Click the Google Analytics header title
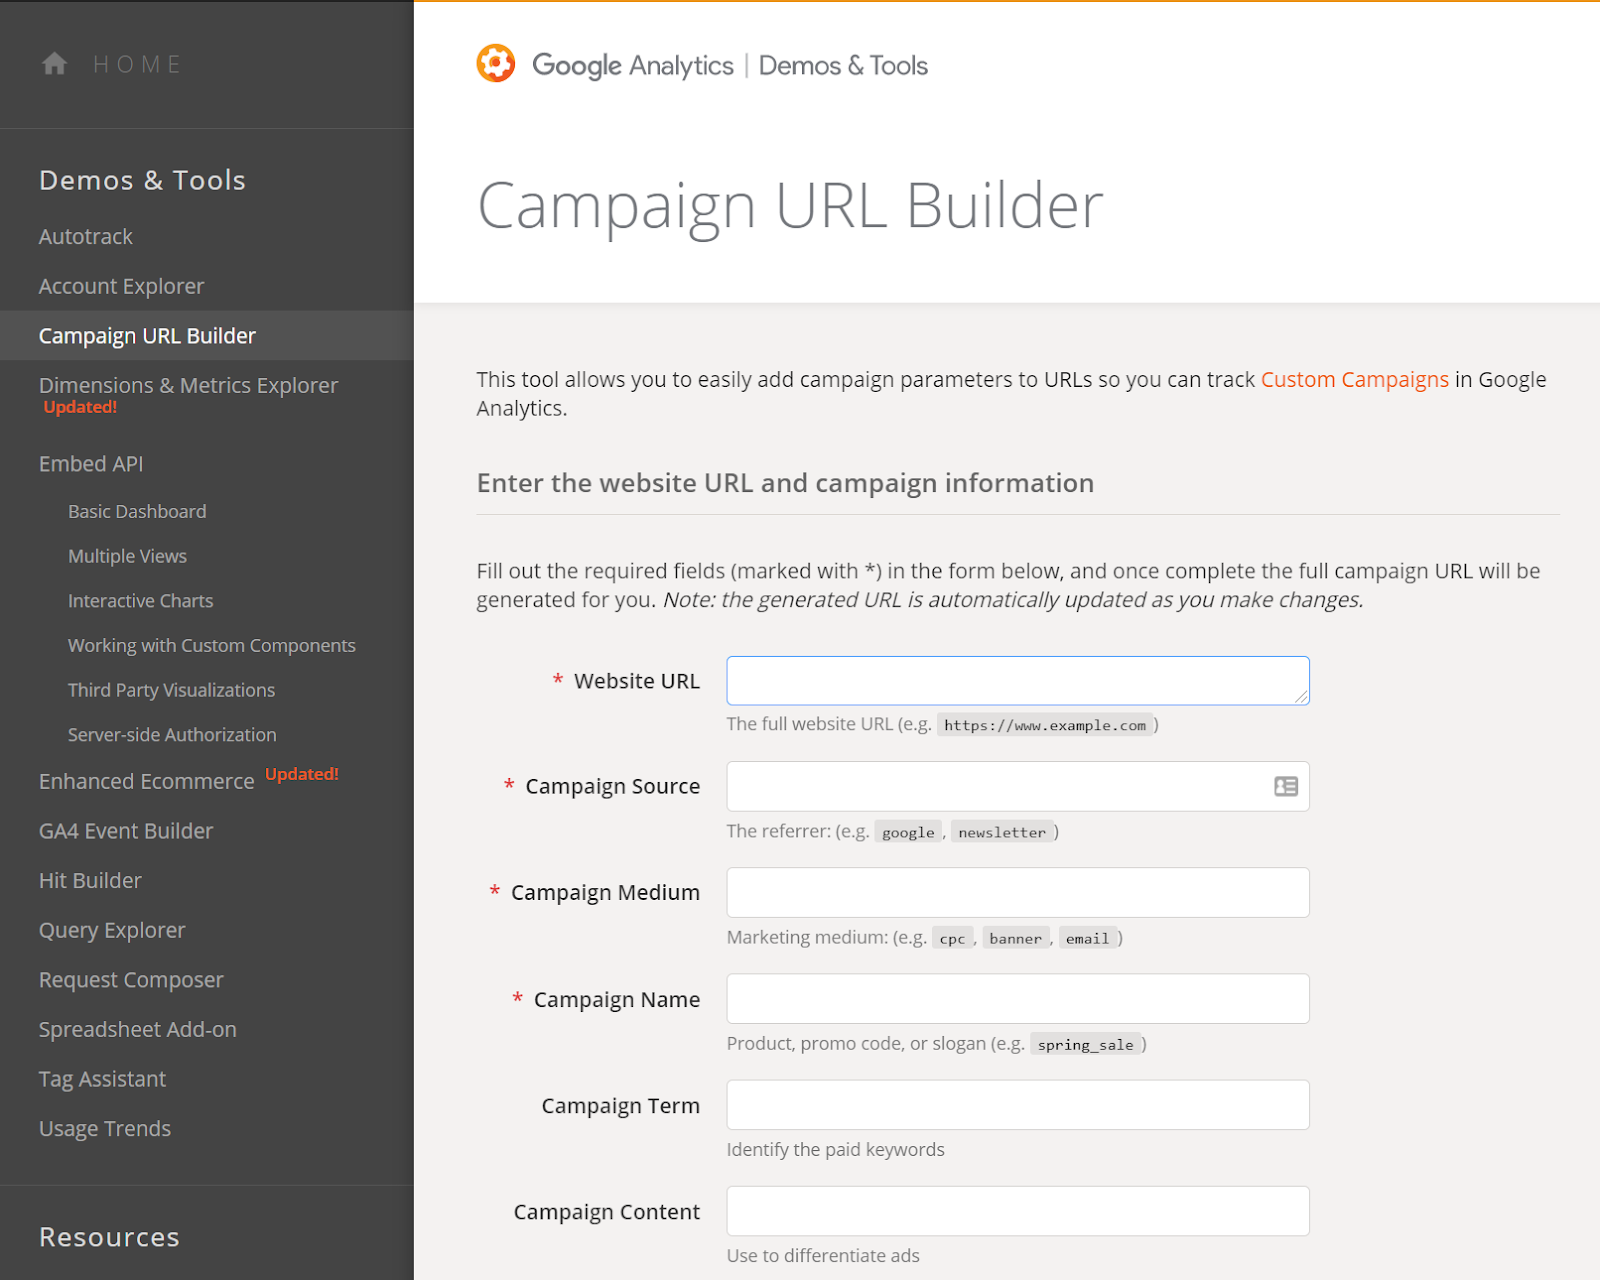This screenshot has width=1600, height=1280. [x=633, y=66]
